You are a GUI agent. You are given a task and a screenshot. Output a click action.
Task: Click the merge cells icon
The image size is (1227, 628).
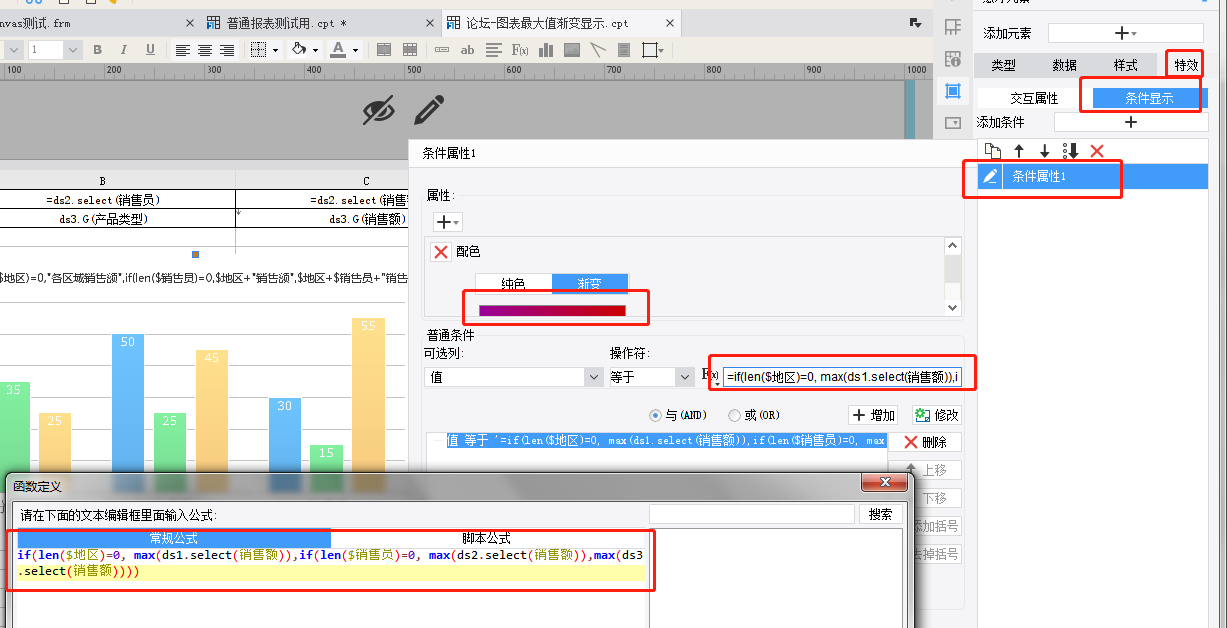point(384,50)
